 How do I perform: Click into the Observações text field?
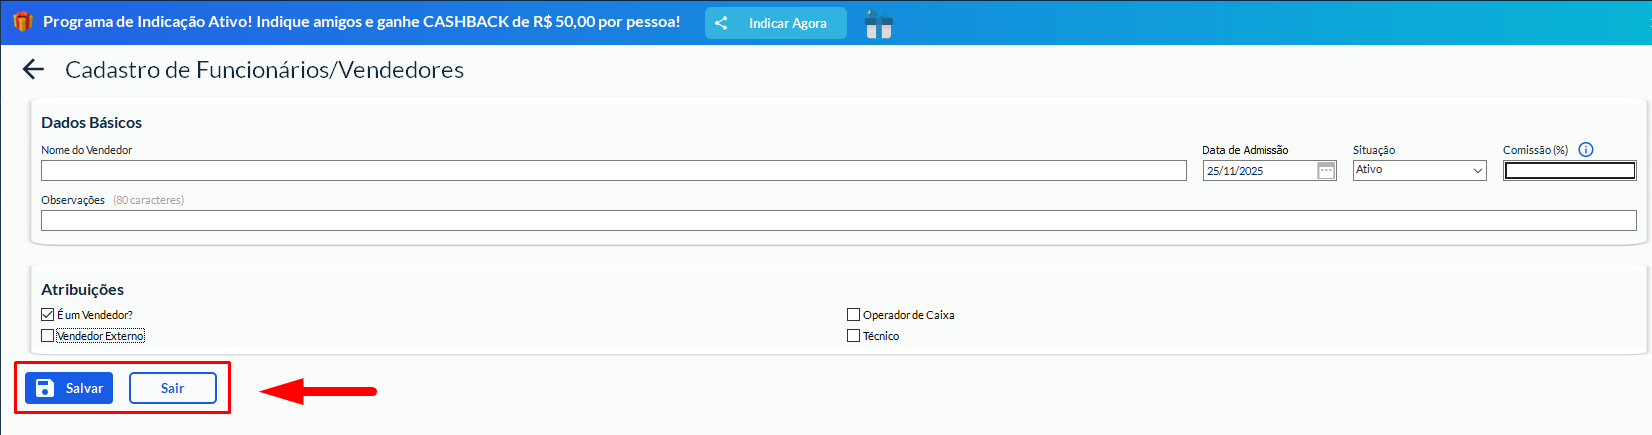click(838, 220)
